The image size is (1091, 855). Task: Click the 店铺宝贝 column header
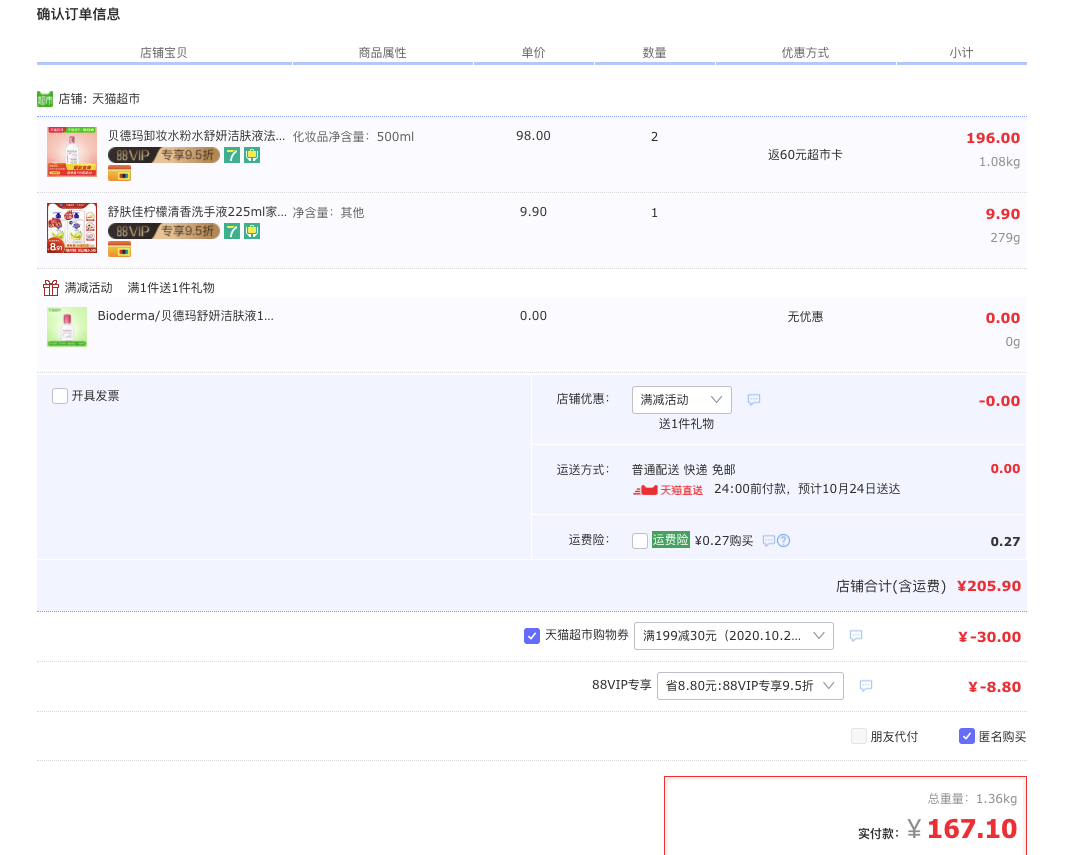[164, 53]
